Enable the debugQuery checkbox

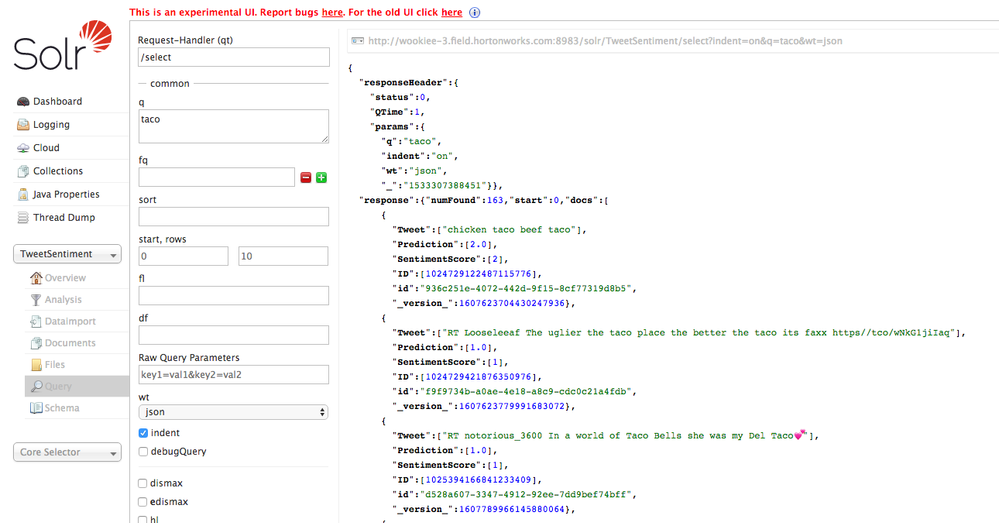pyautogui.click(x=144, y=452)
